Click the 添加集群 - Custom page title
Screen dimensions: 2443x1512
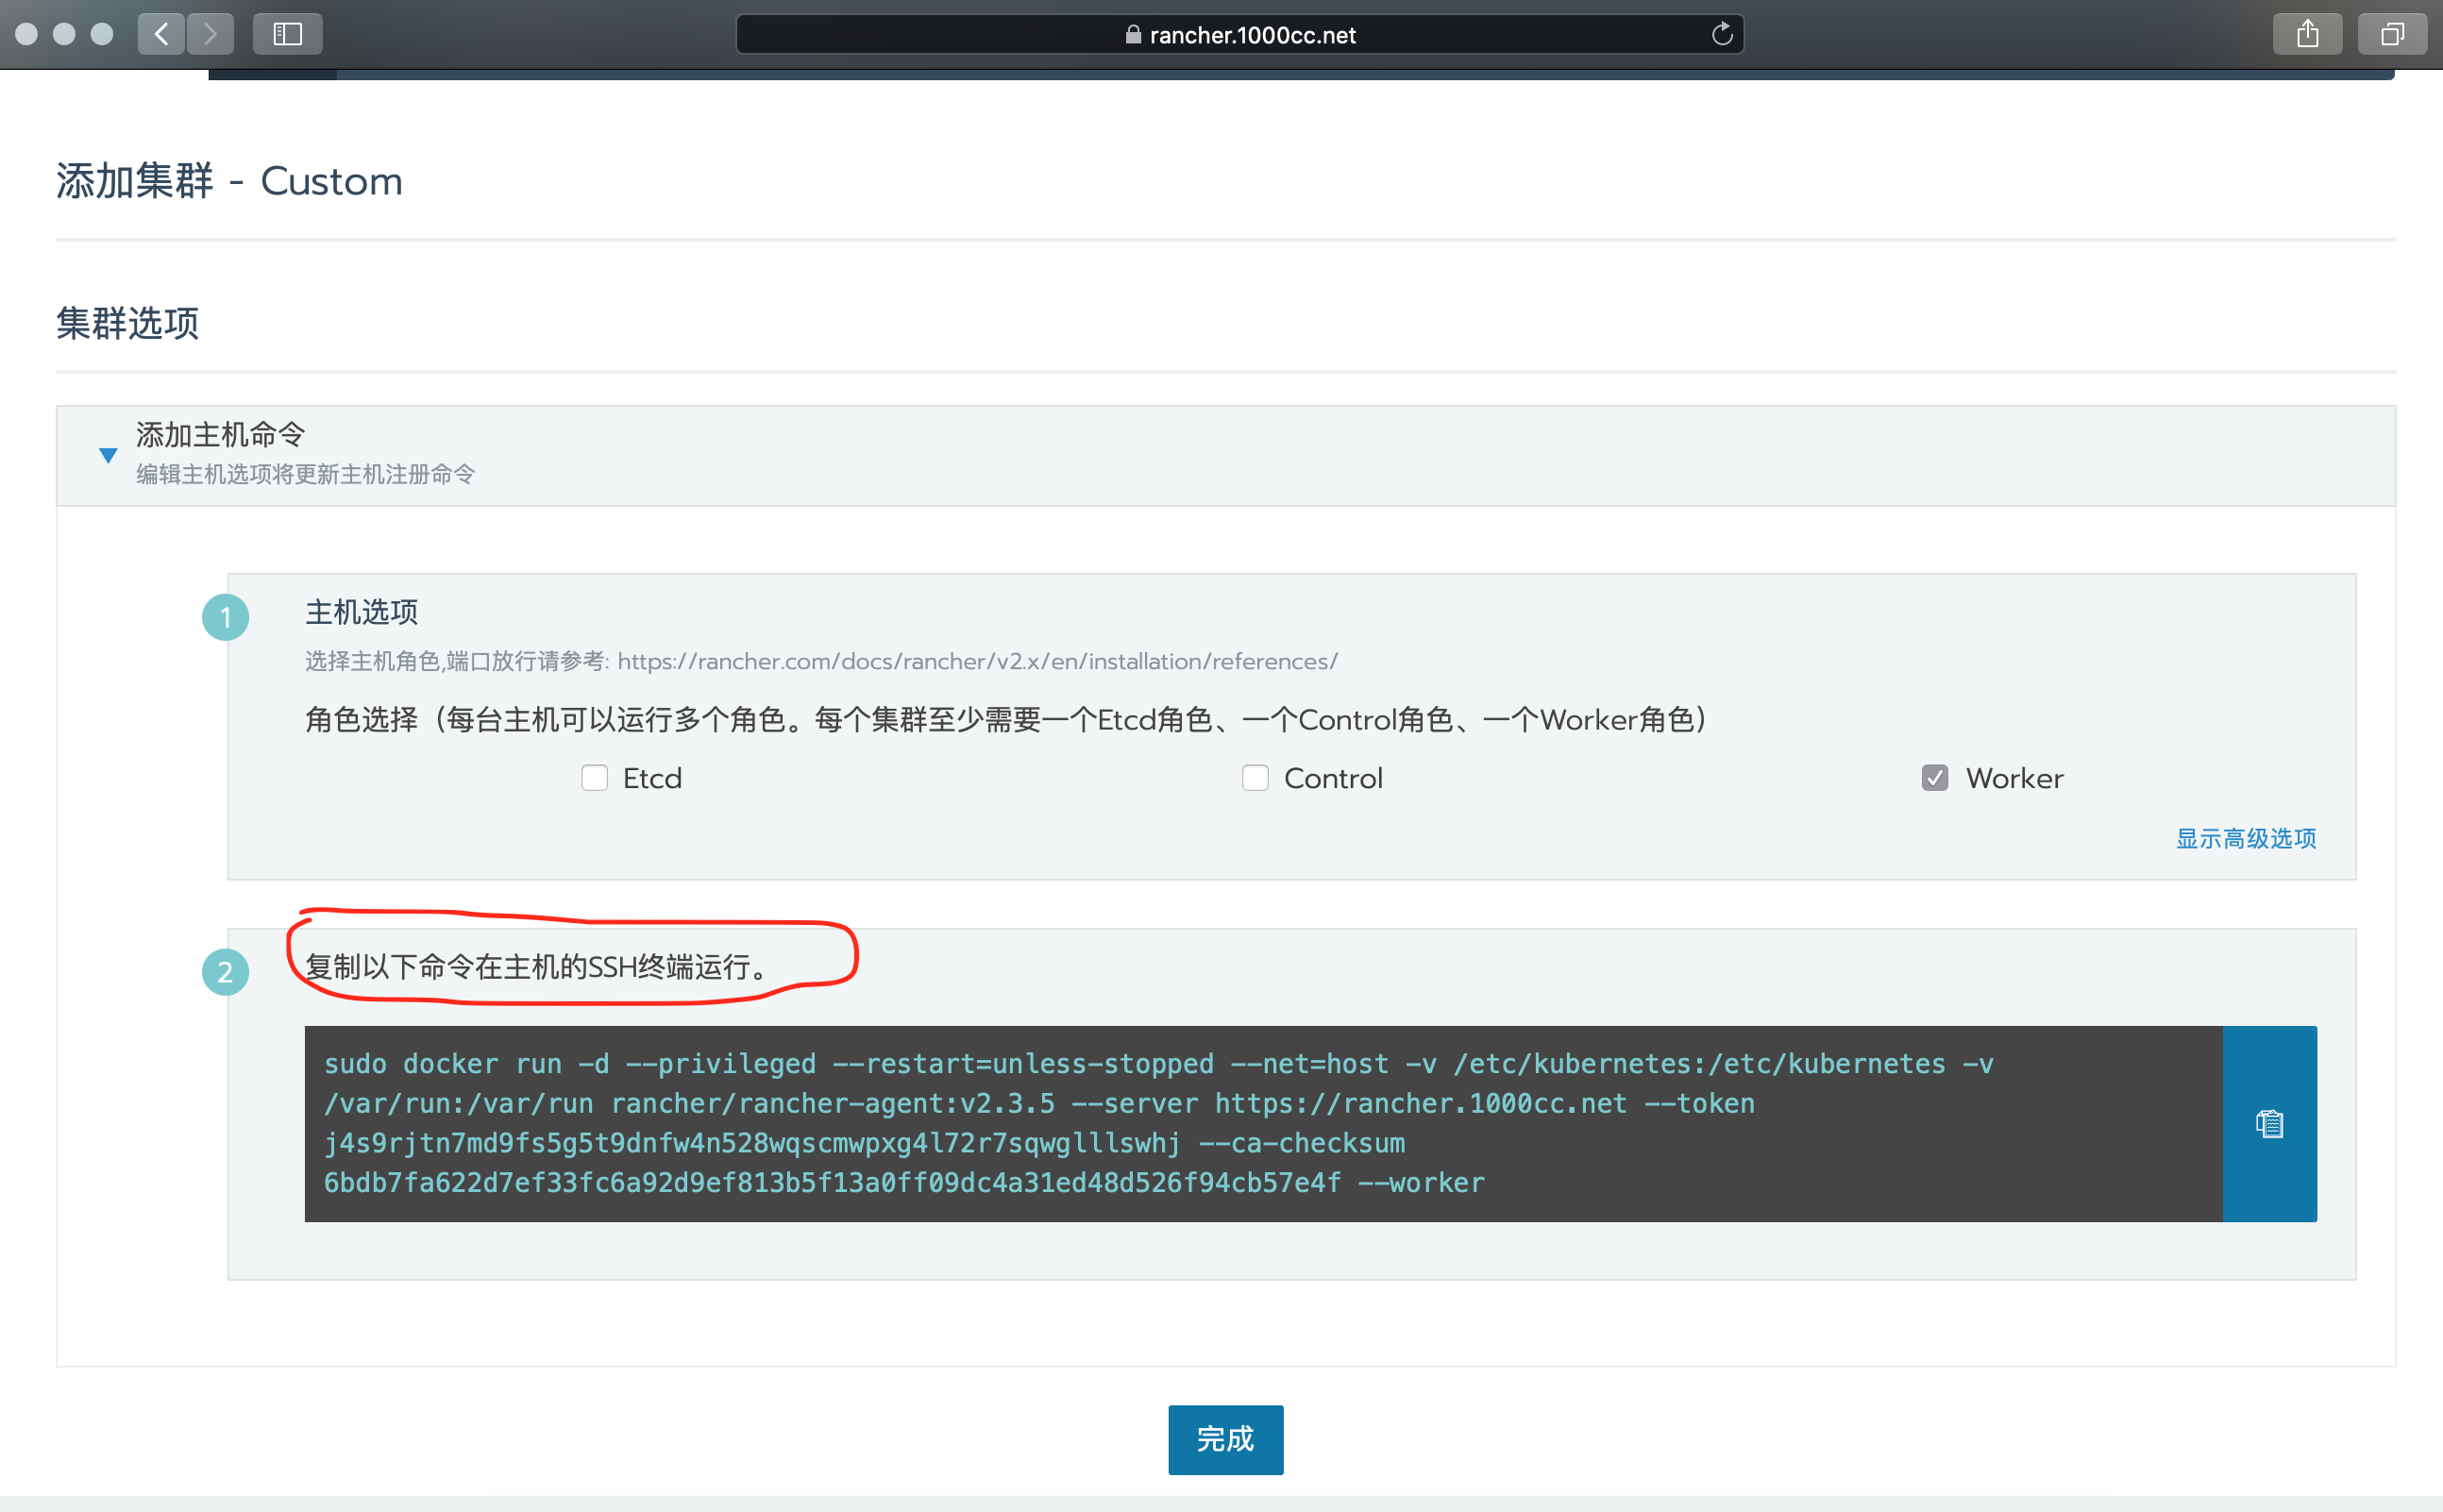pyautogui.click(x=229, y=181)
